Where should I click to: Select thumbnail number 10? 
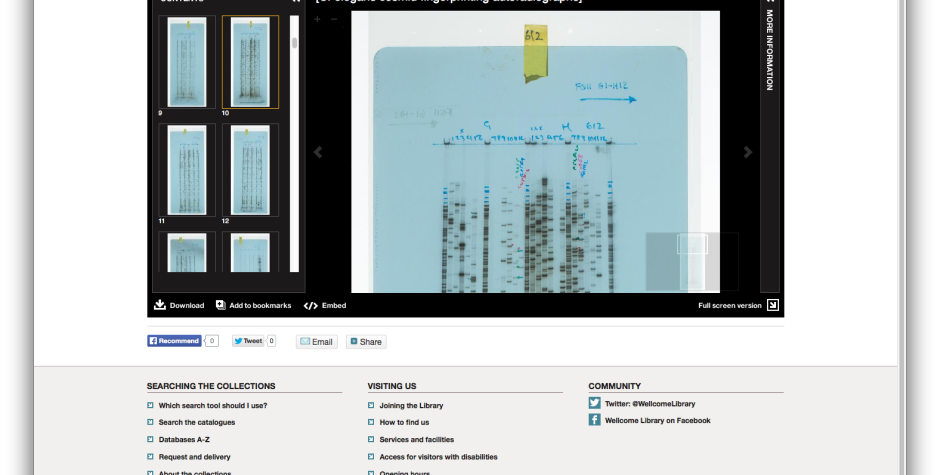[251, 62]
